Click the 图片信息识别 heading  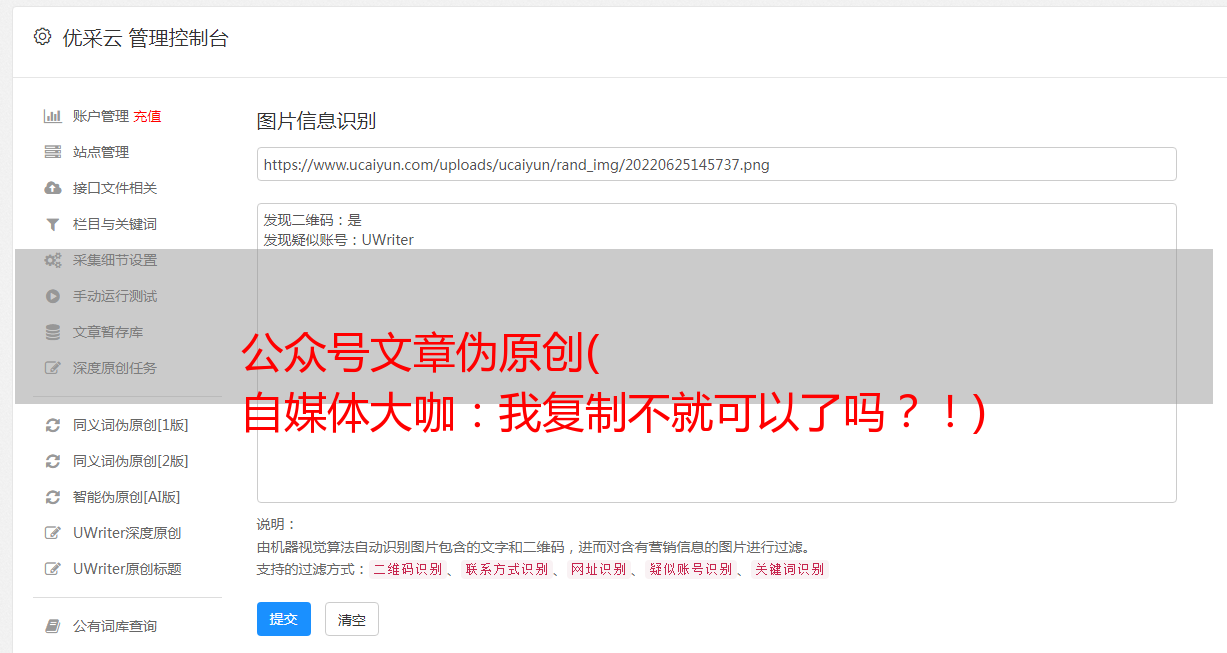pyautogui.click(x=316, y=121)
